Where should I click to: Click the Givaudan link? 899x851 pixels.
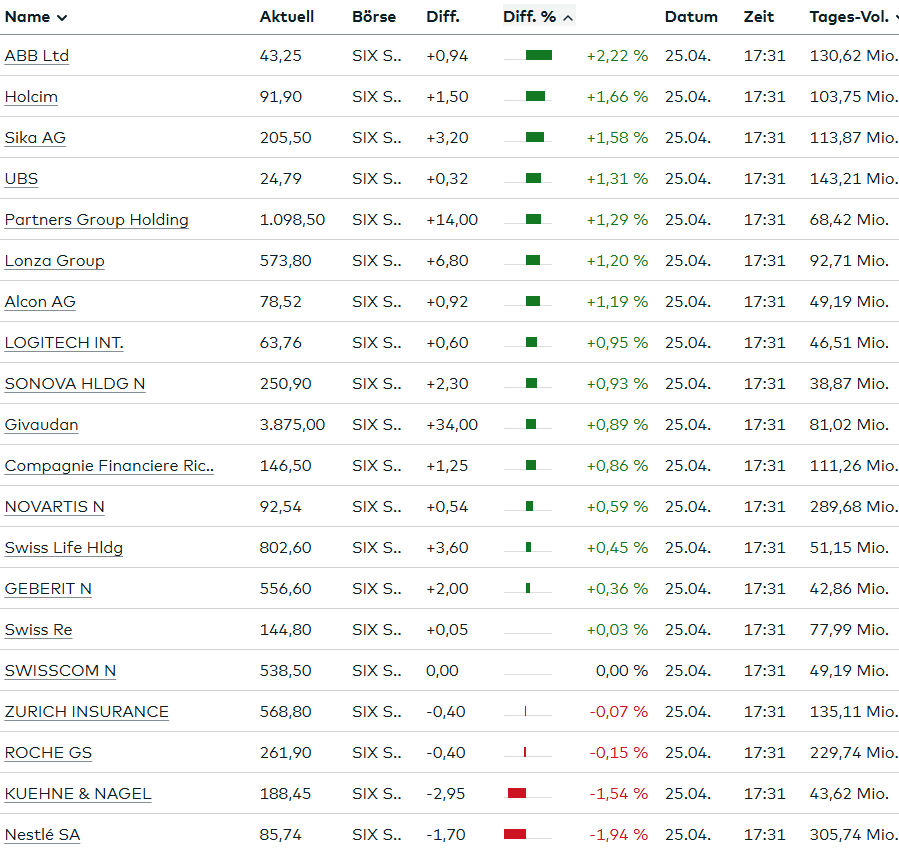[41, 425]
